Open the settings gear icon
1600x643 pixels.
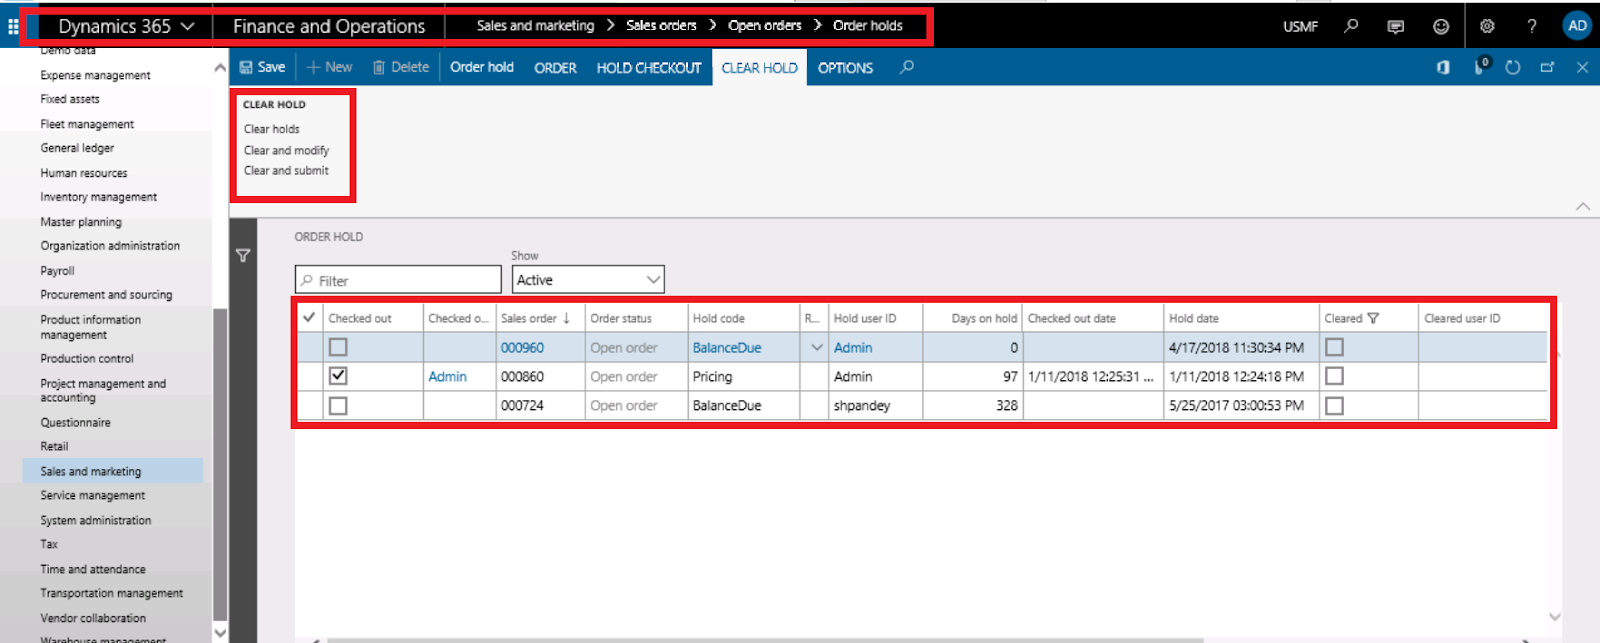tap(1487, 27)
